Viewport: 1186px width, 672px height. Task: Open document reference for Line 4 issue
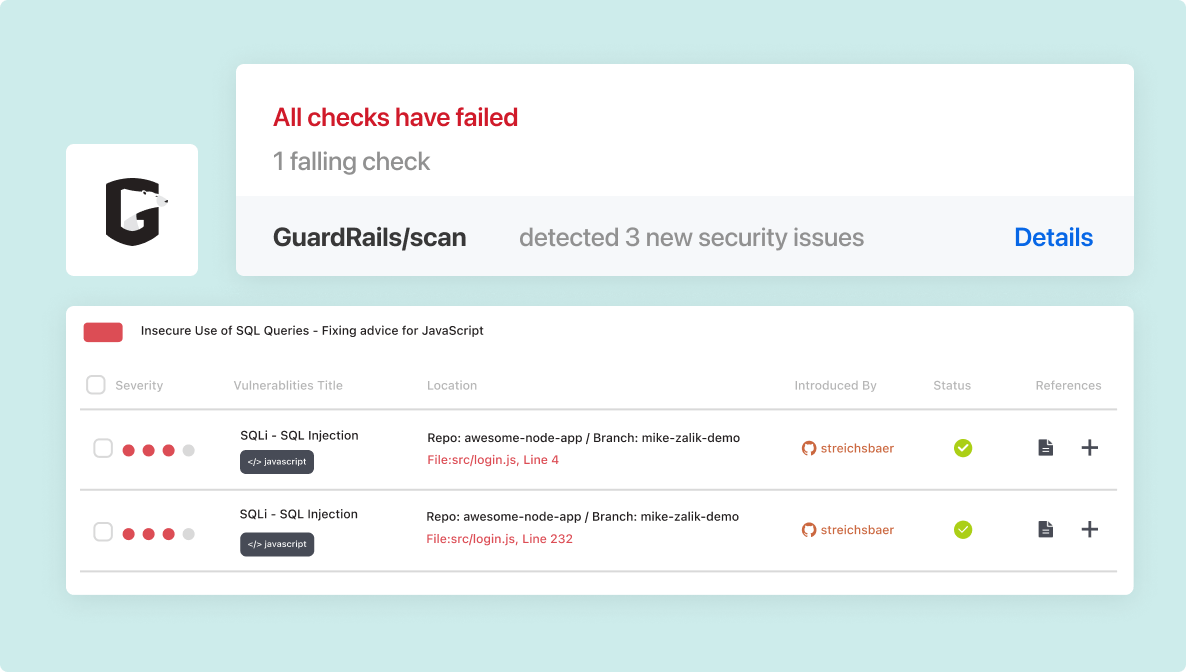coord(1045,448)
